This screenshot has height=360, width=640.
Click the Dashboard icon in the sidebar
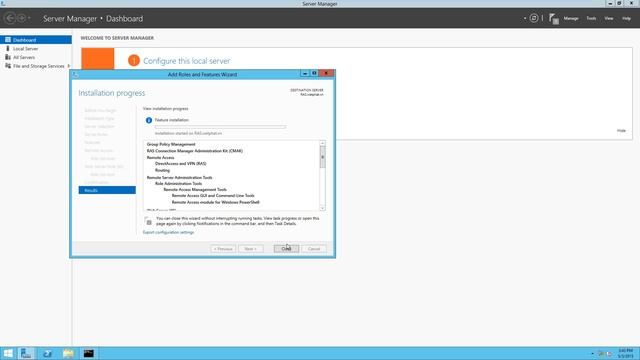tap(8, 40)
